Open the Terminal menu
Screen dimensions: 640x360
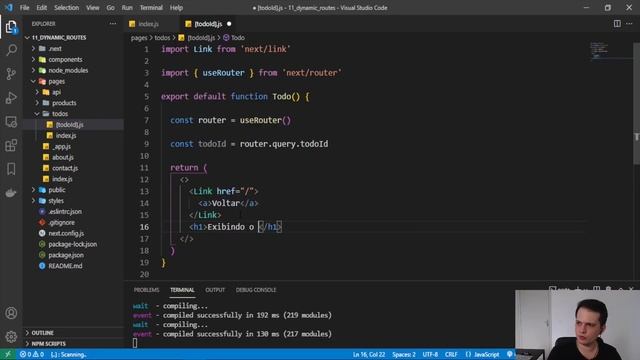point(151,8)
